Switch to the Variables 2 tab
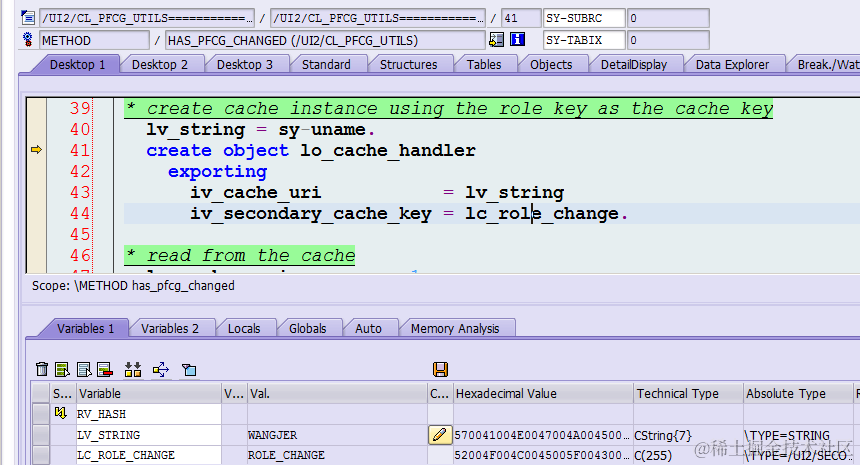 click(x=169, y=328)
